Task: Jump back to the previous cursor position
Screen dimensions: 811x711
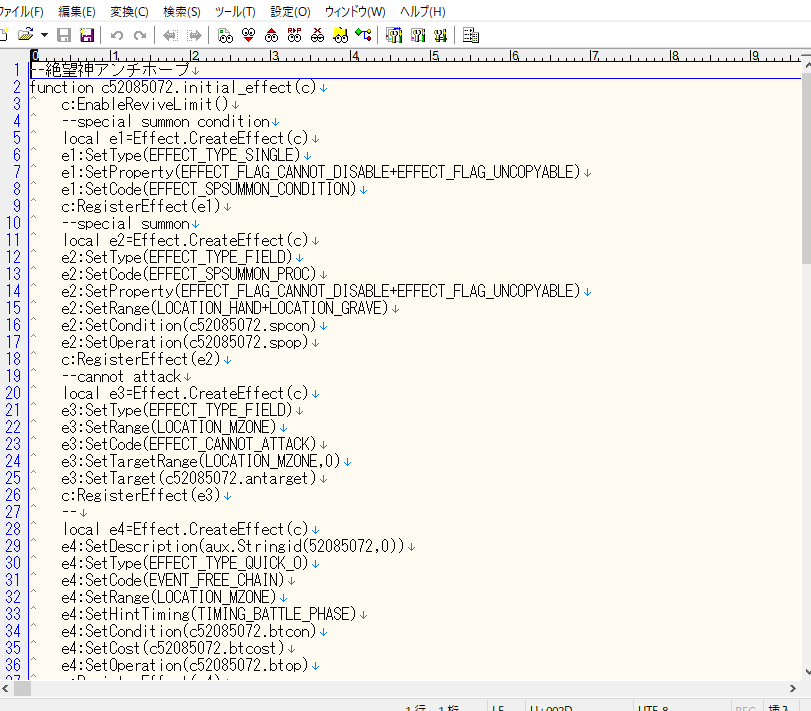Action: click(170, 35)
